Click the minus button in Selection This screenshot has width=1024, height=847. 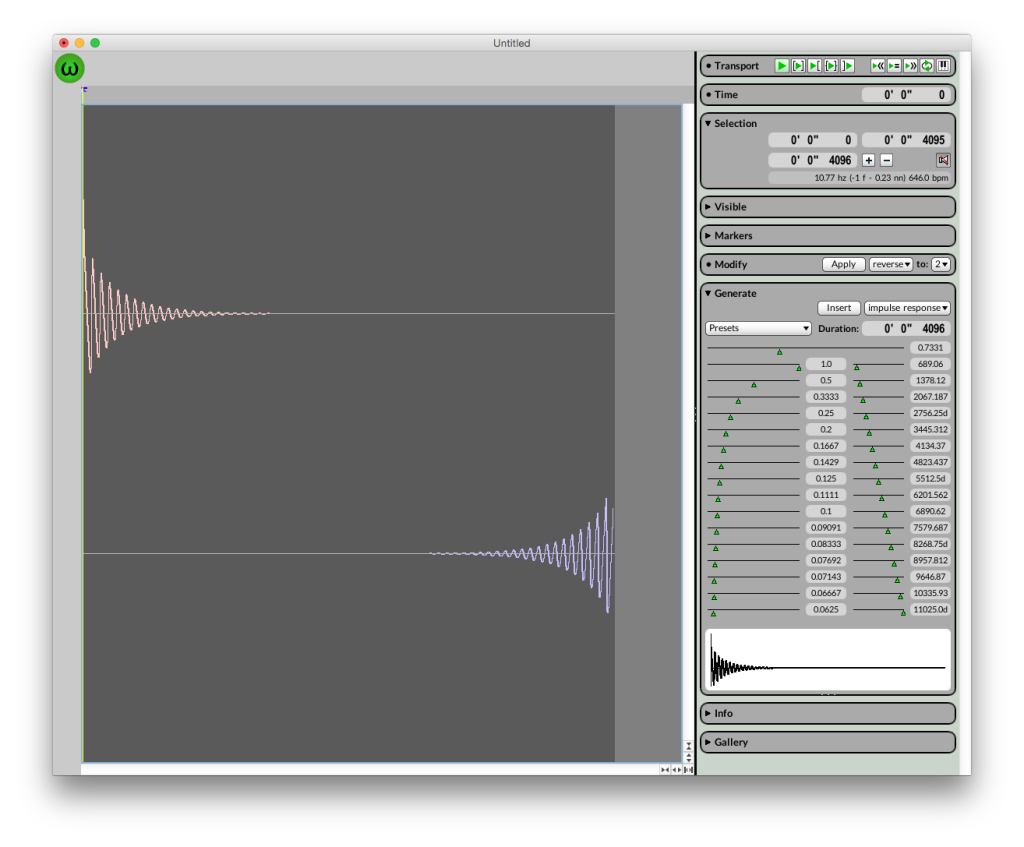point(886,160)
